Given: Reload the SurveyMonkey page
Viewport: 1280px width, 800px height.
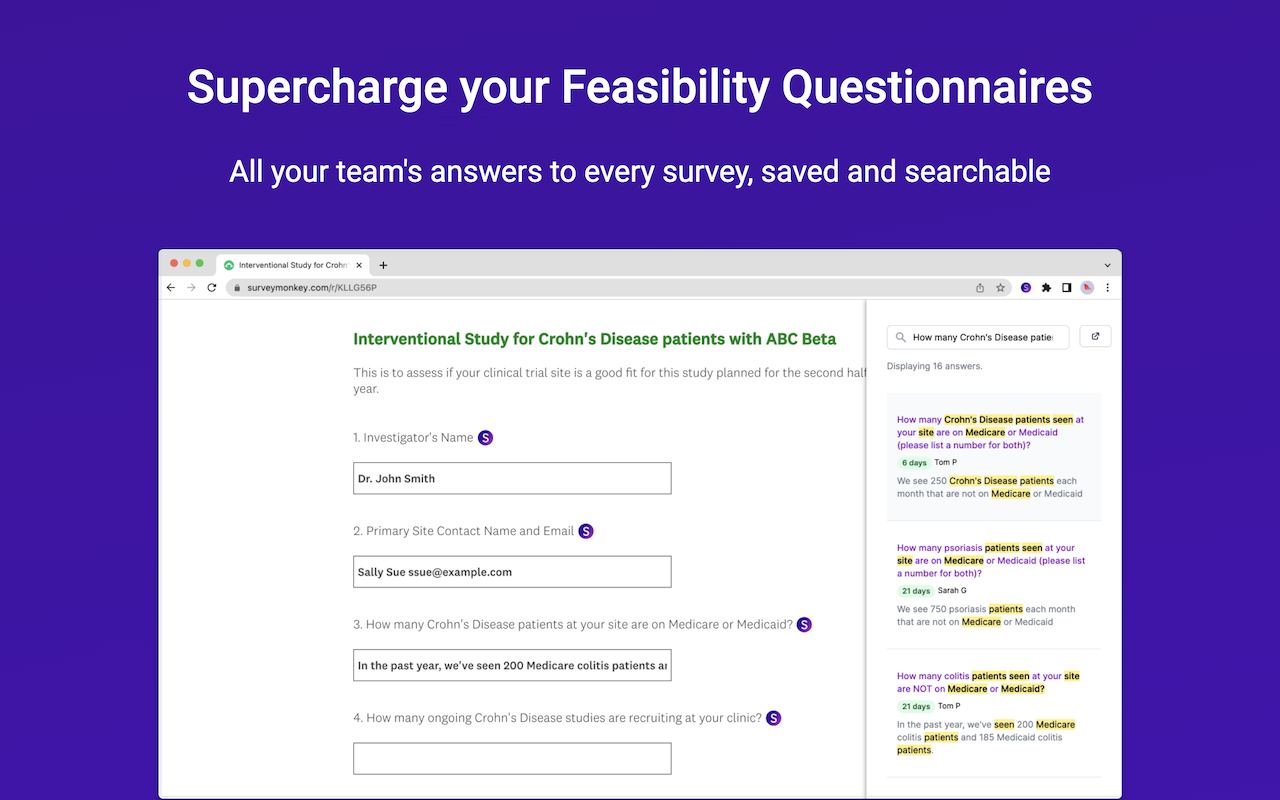Looking at the screenshot, I should [212, 288].
